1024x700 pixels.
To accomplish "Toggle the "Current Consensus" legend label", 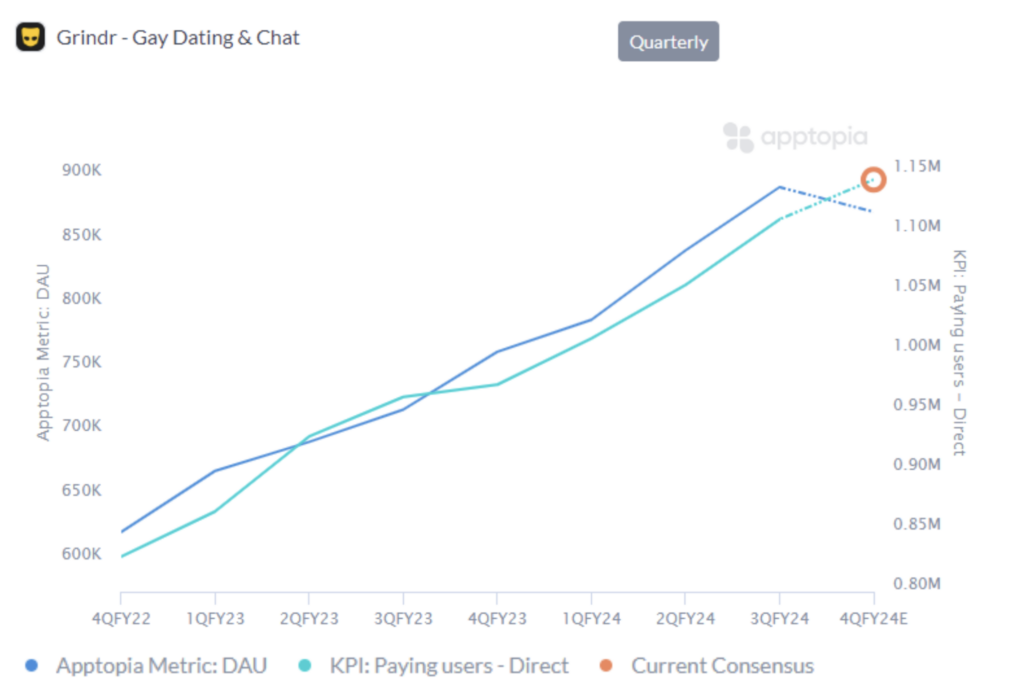I will coord(722,666).
